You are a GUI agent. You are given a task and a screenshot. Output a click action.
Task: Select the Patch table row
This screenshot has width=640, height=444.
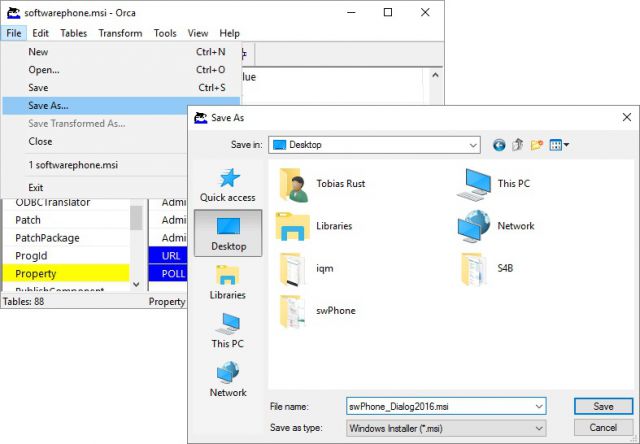coord(66,220)
